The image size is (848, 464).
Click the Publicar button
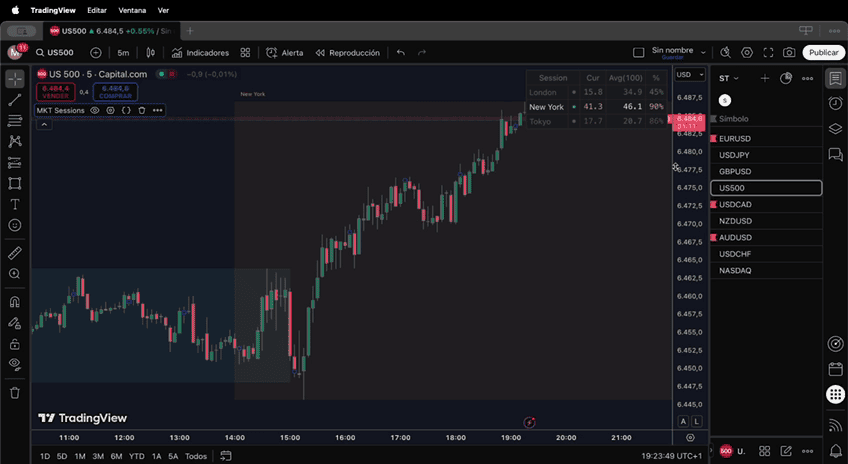pyautogui.click(x=823, y=53)
